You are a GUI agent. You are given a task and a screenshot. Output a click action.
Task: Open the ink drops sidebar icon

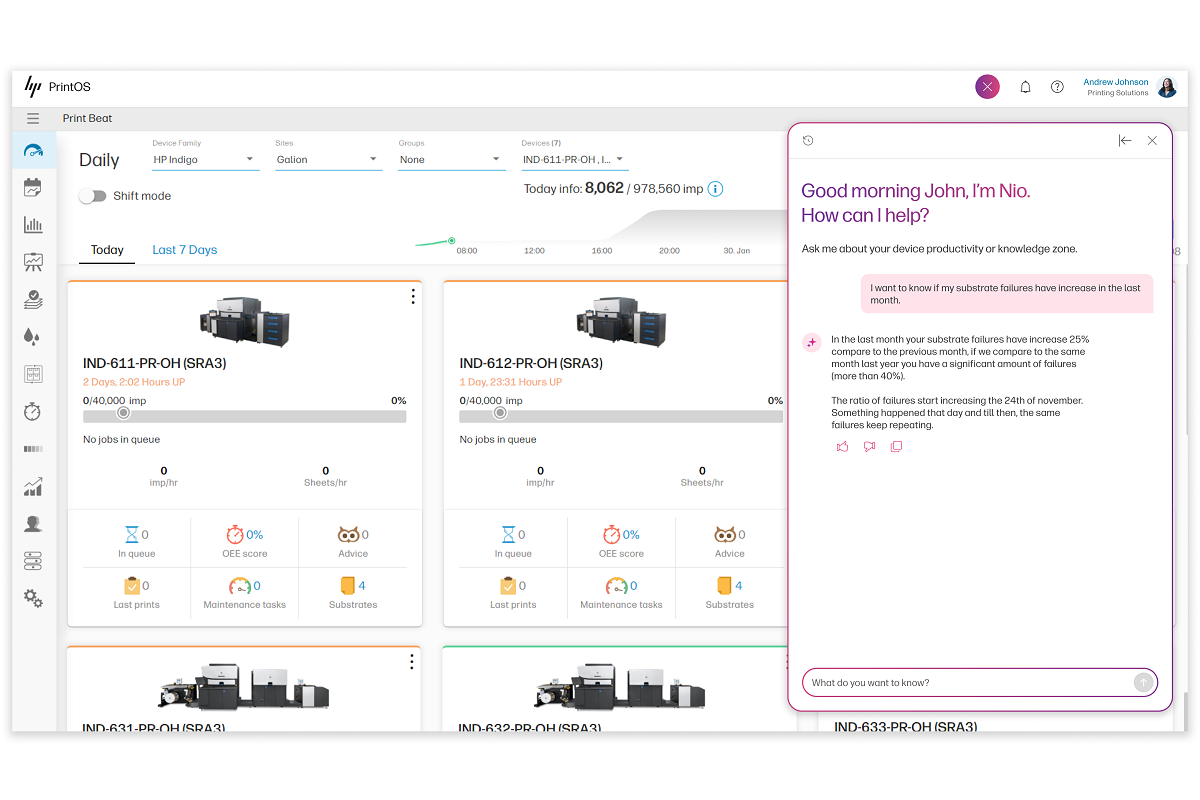[33, 337]
